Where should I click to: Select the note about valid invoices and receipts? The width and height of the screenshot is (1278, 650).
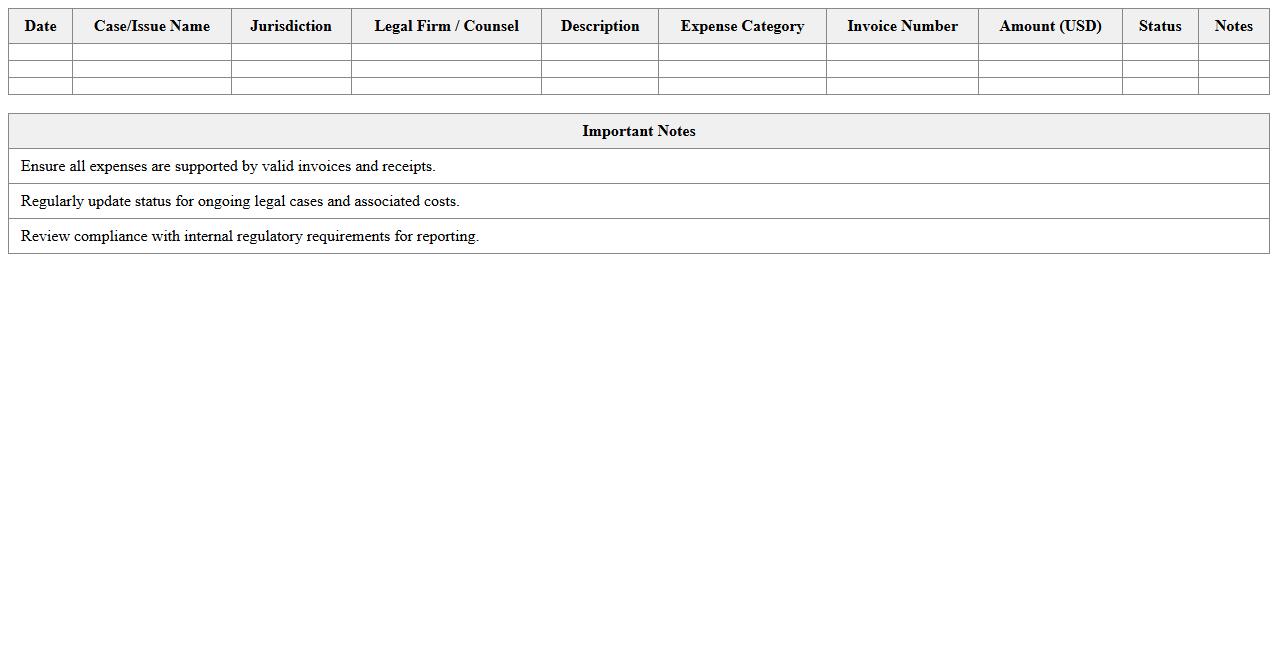tap(638, 166)
